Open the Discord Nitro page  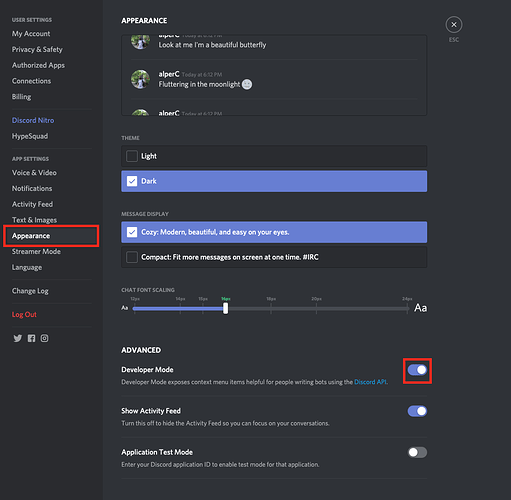[33, 120]
